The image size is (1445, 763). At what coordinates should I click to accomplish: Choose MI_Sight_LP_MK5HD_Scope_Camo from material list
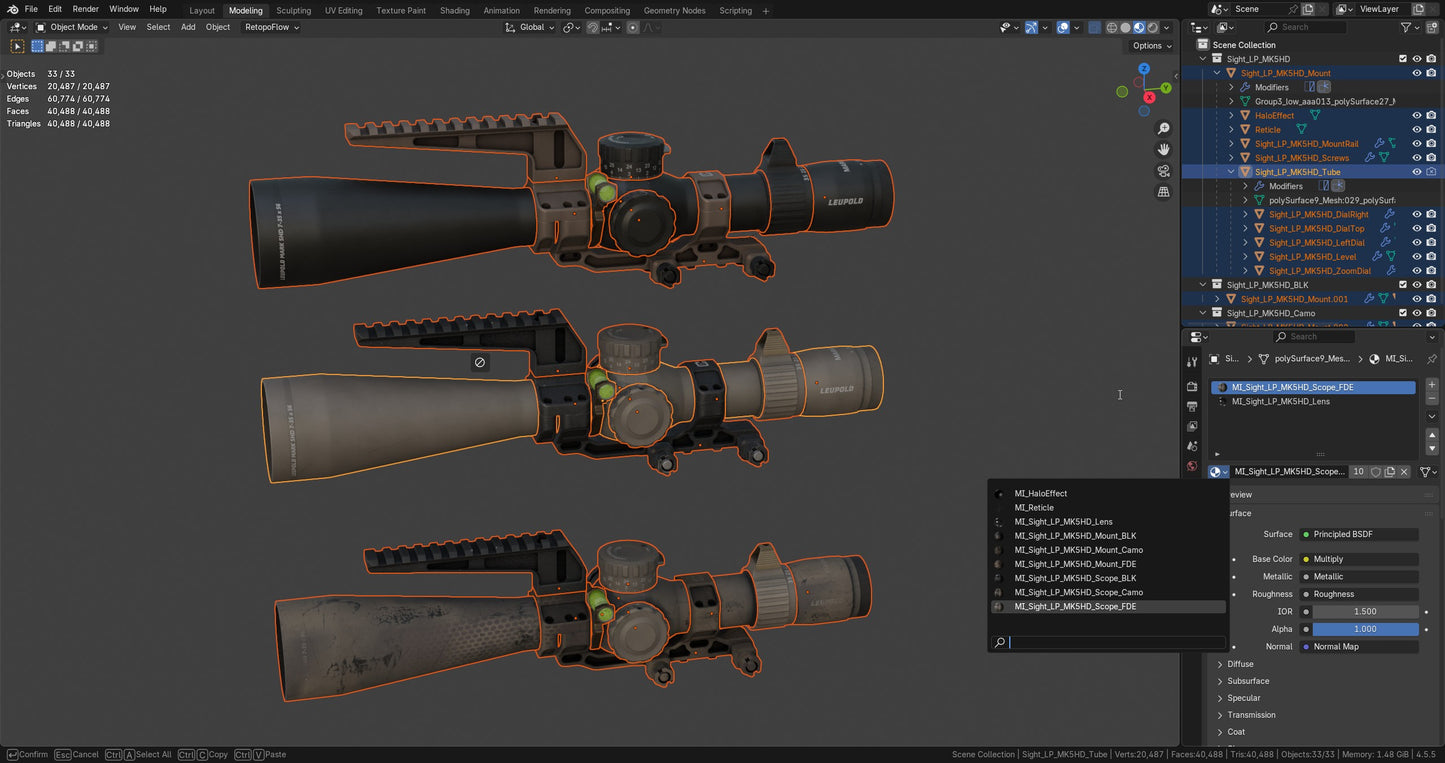[1078, 592]
